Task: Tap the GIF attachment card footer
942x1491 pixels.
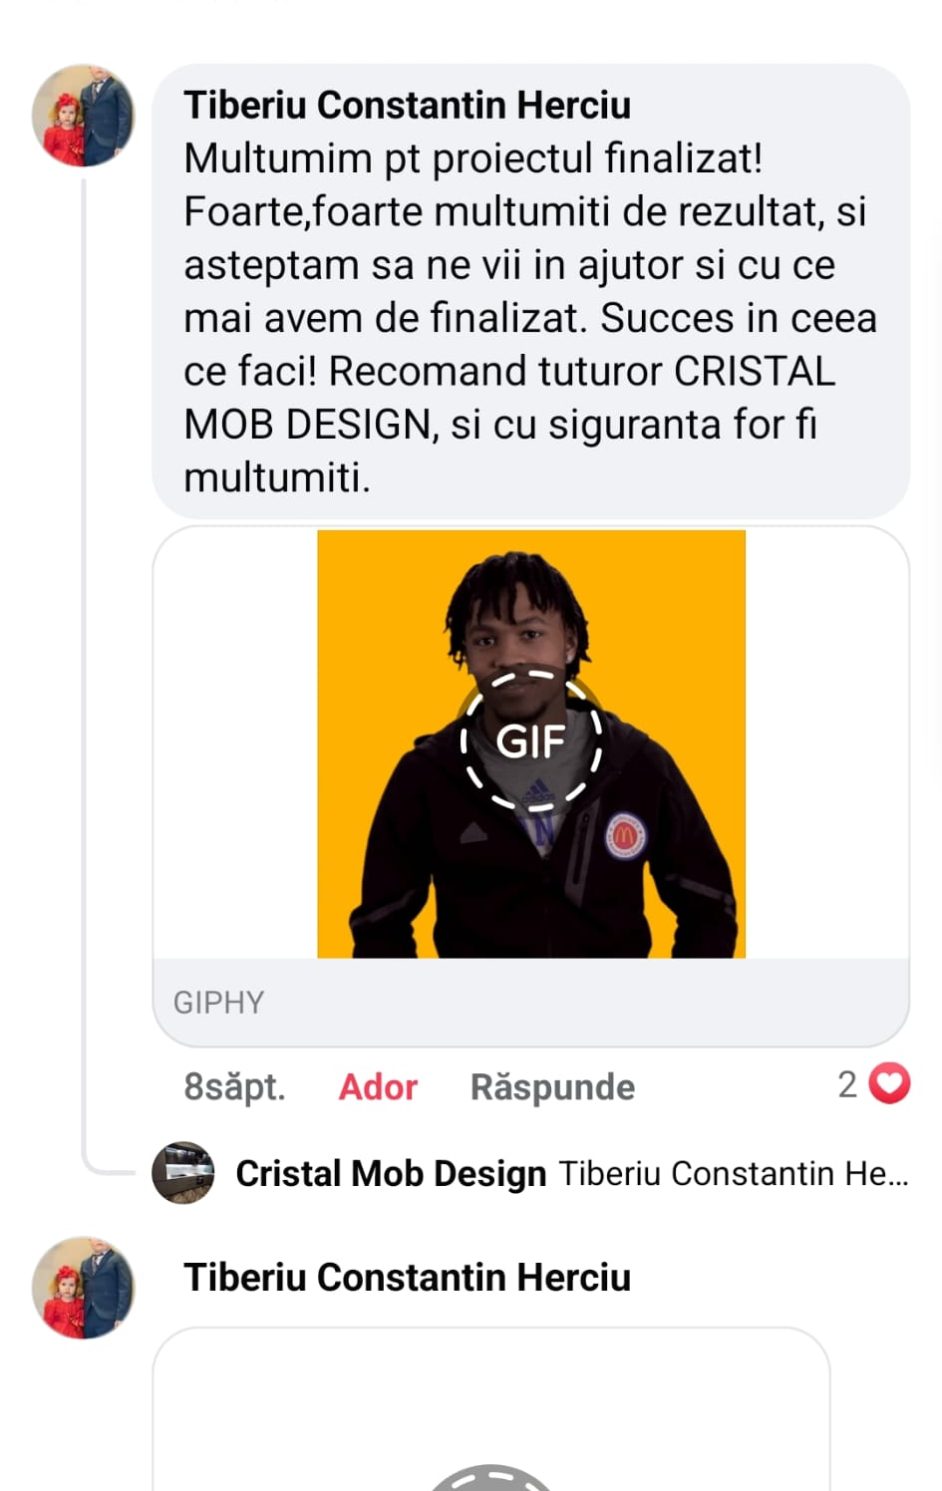Action: pos(531,1002)
